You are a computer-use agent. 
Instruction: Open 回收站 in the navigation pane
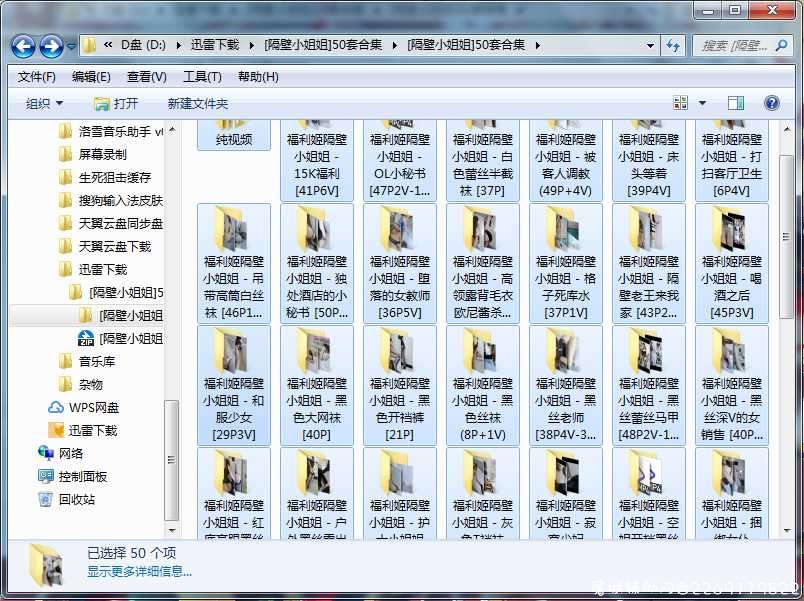pos(67,499)
